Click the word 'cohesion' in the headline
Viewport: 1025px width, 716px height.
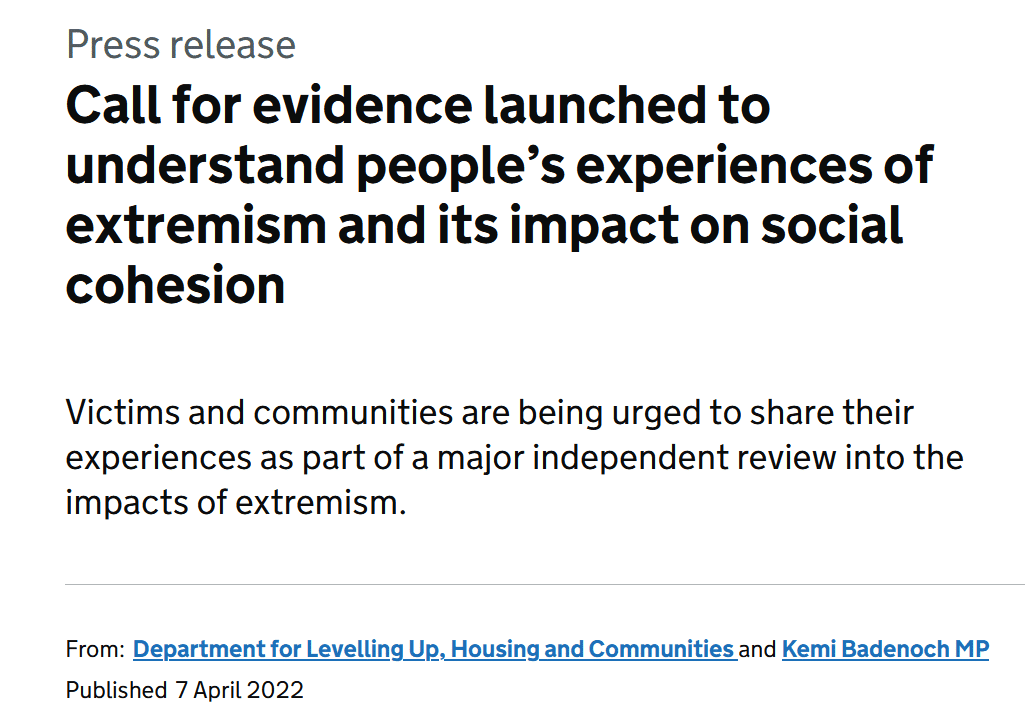pos(176,285)
